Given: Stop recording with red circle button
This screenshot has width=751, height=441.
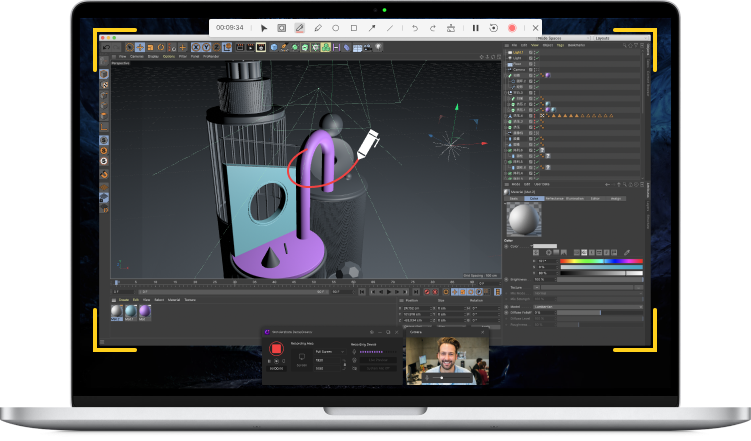Looking at the screenshot, I should click(512, 28).
